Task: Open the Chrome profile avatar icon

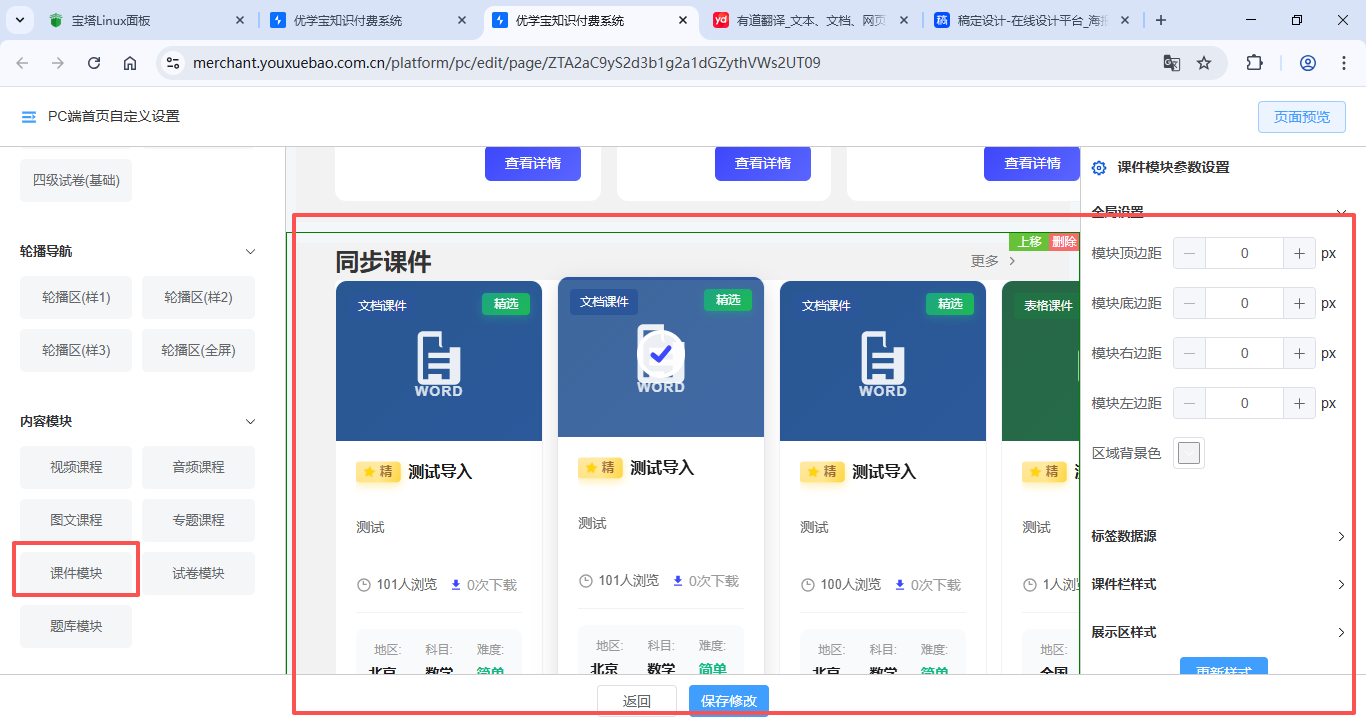Action: point(1307,63)
